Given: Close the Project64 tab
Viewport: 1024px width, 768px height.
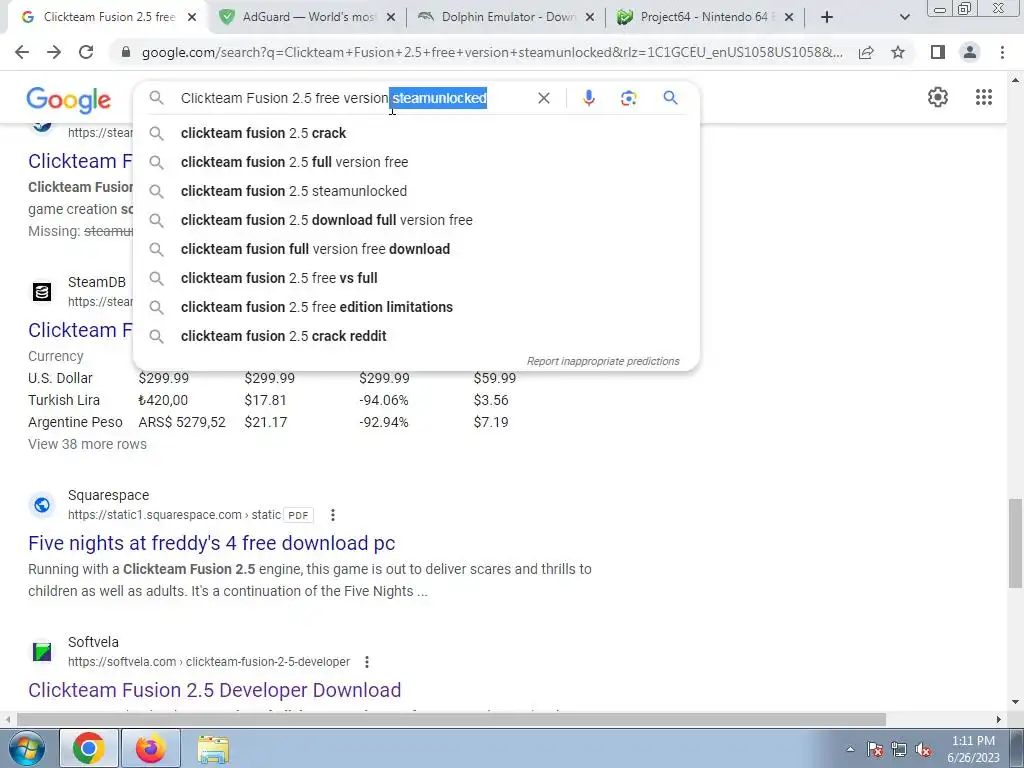Looking at the screenshot, I should point(789,18).
